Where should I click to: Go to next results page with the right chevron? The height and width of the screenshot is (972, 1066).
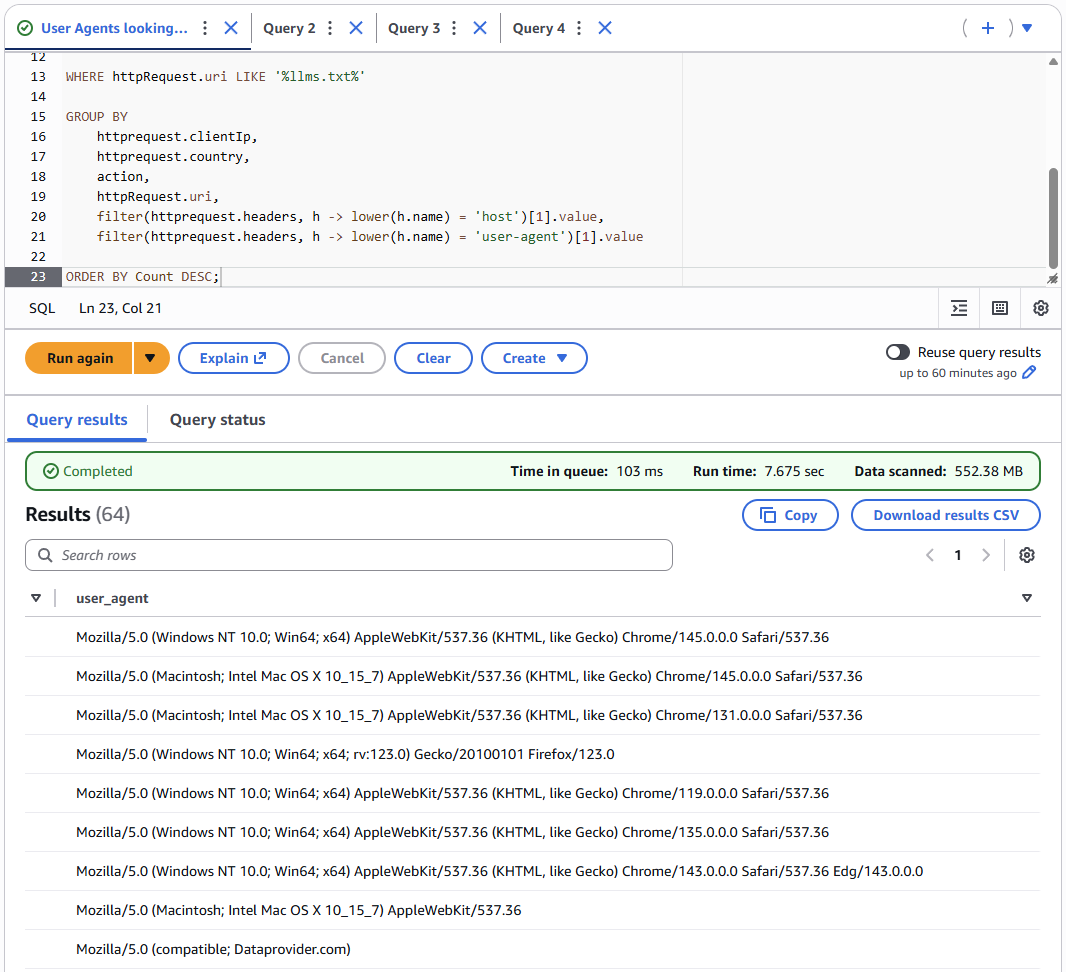[986, 555]
